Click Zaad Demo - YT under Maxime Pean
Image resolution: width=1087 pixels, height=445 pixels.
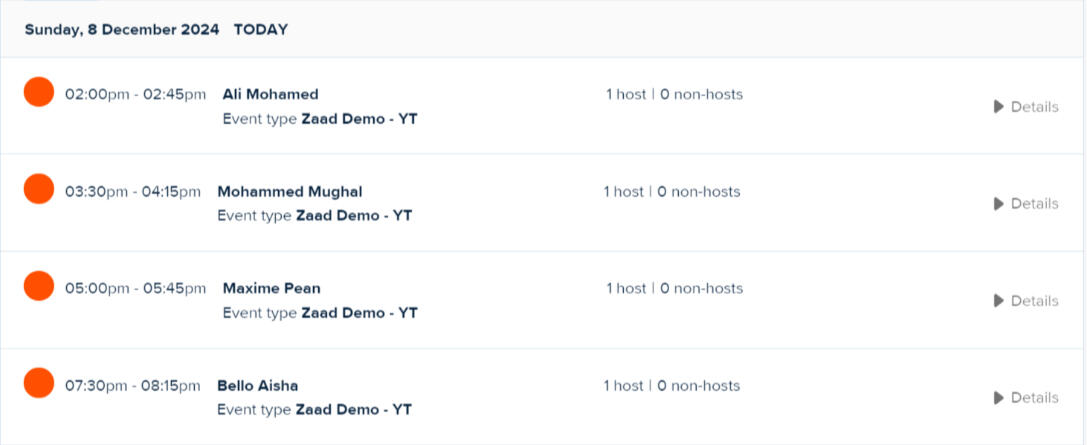pyautogui.click(x=359, y=313)
